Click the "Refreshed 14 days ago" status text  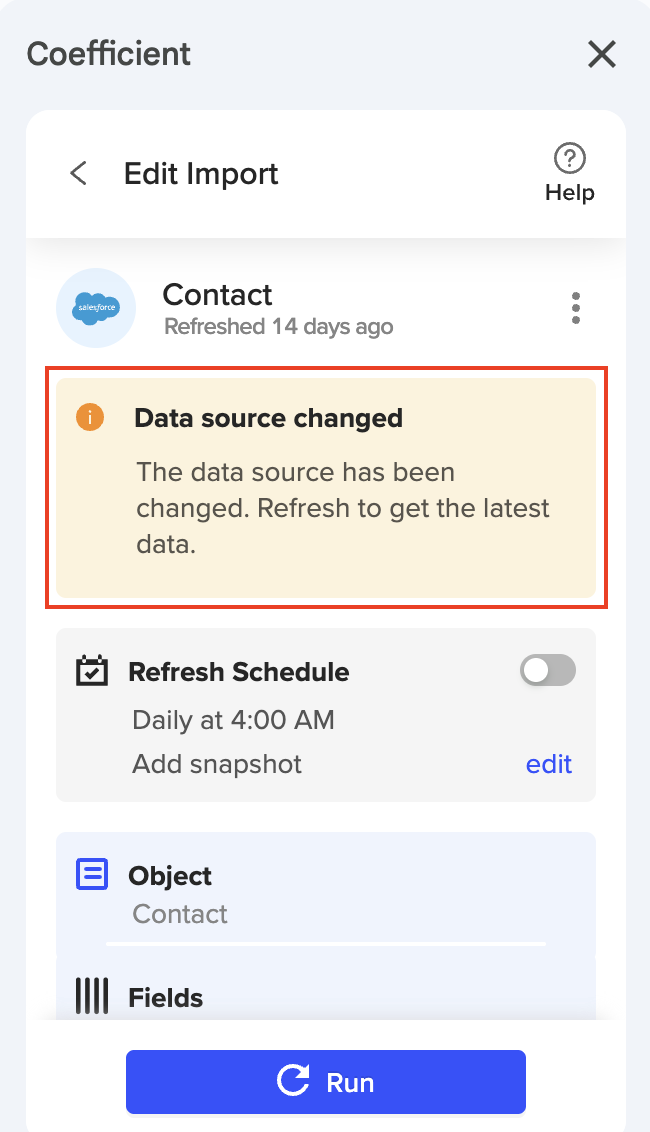[x=278, y=327]
